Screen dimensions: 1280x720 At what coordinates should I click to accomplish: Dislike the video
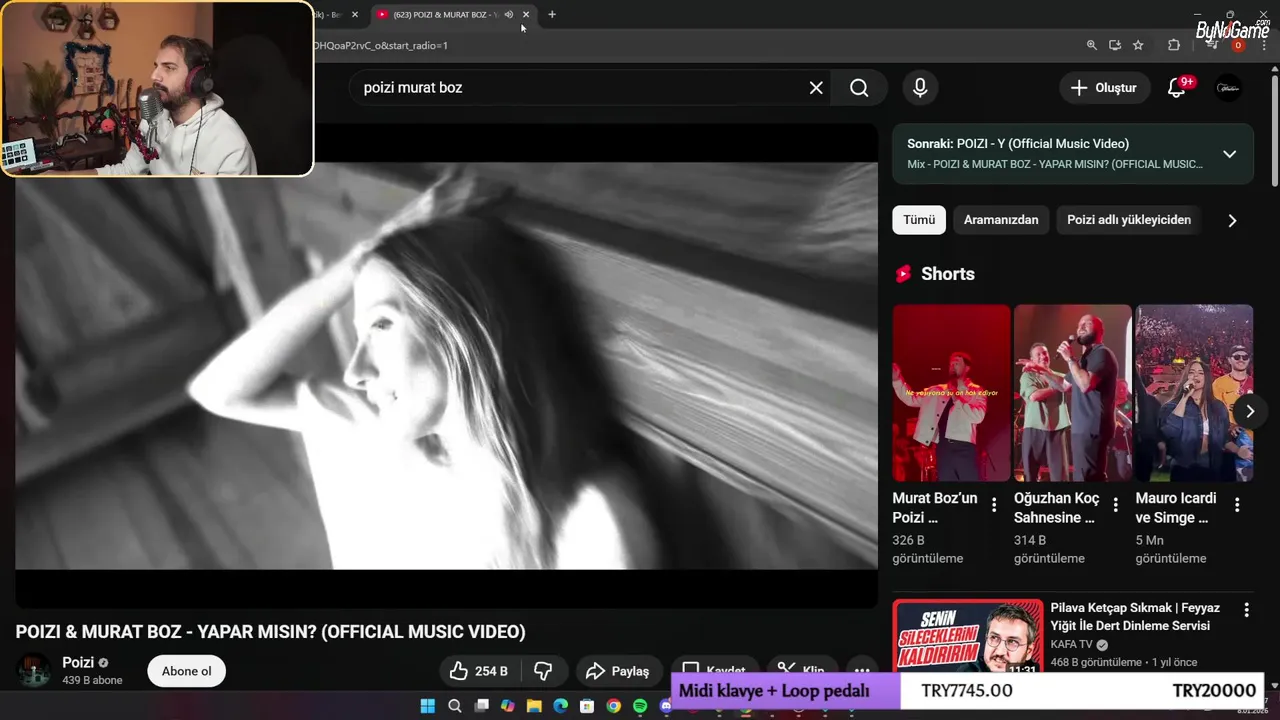pyautogui.click(x=544, y=671)
